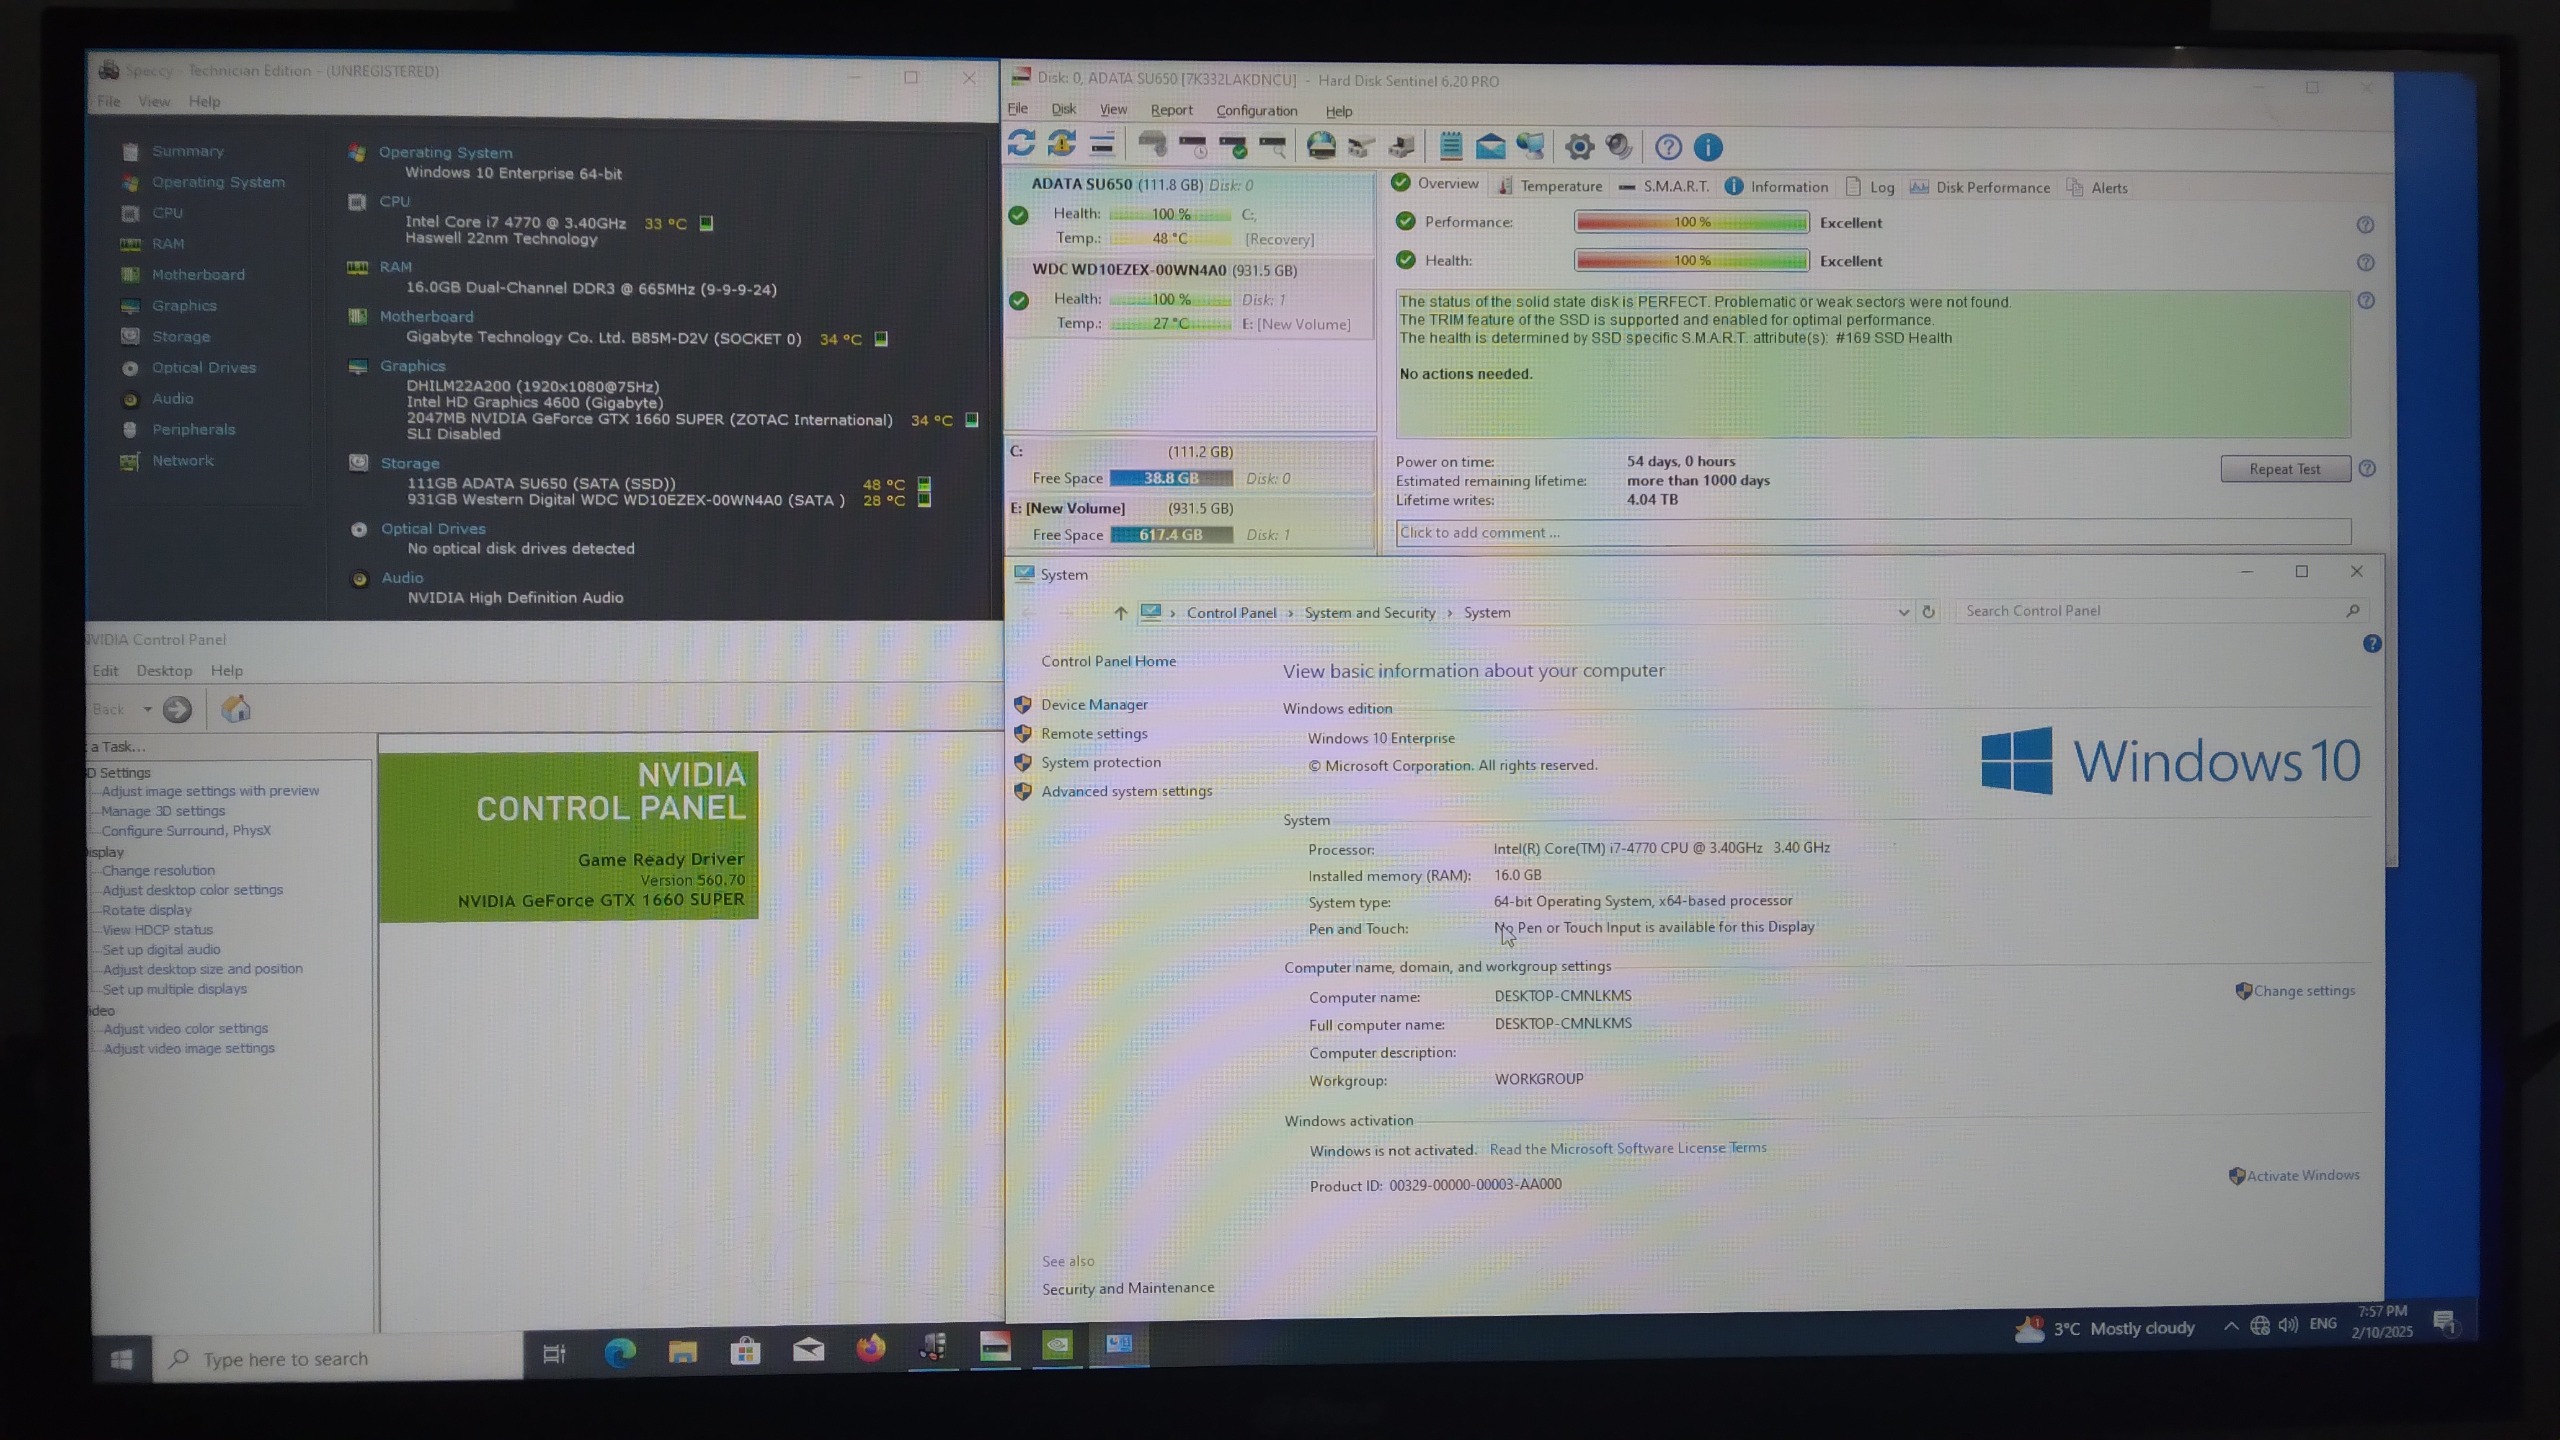Screen dimensions: 2560x1440
Task: Click the Repeat Test button
Action: (2285, 469)
